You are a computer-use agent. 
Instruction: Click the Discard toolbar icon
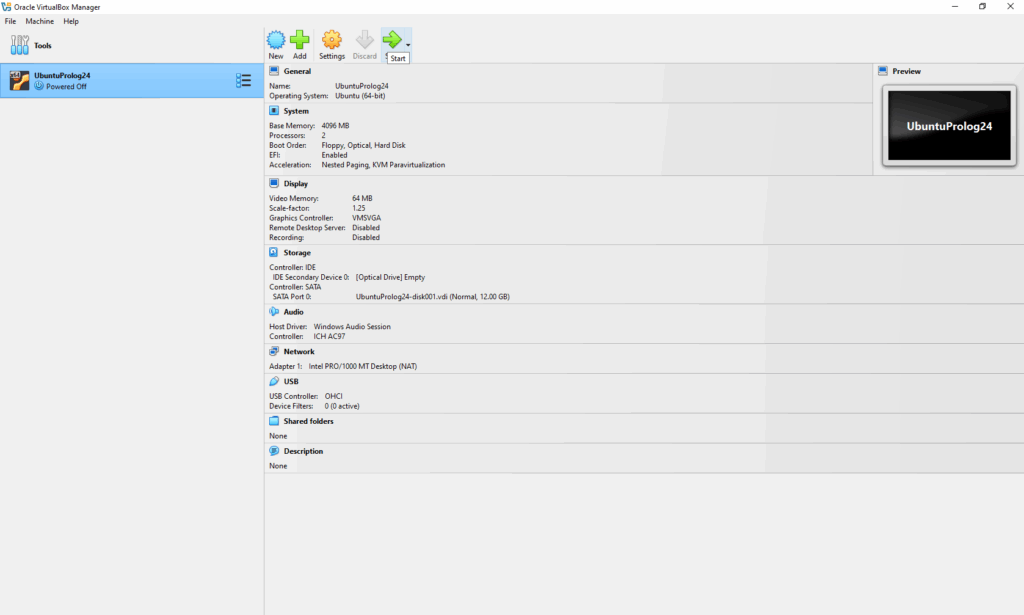coord(364,40)
